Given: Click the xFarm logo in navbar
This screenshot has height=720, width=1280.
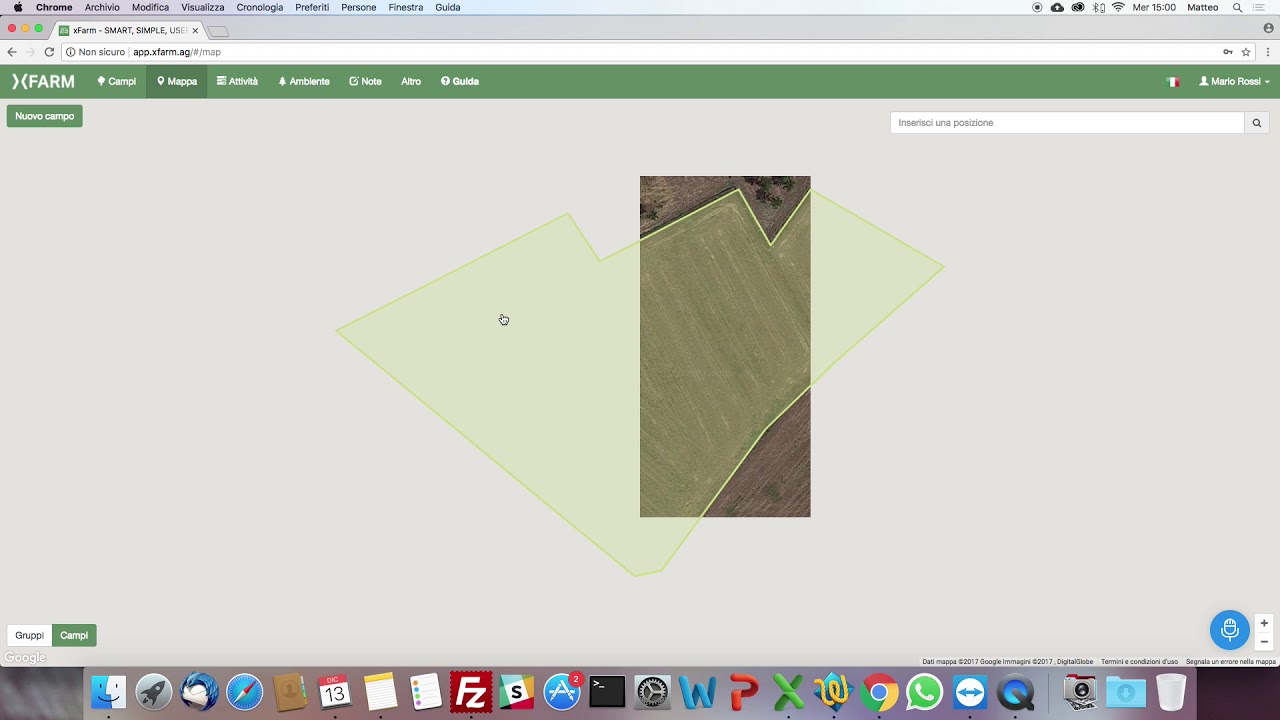Looking at the screenshot, I should pos(43,82).
